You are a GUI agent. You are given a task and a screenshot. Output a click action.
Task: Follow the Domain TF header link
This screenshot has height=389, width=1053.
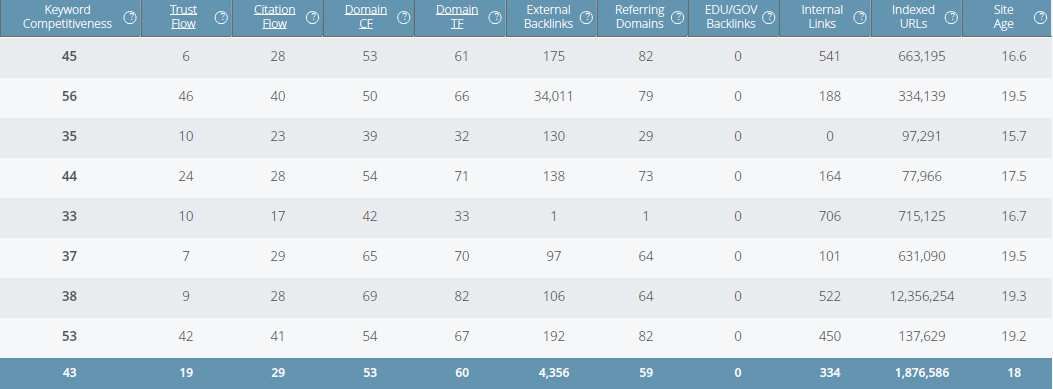click(x=457, y=17)
